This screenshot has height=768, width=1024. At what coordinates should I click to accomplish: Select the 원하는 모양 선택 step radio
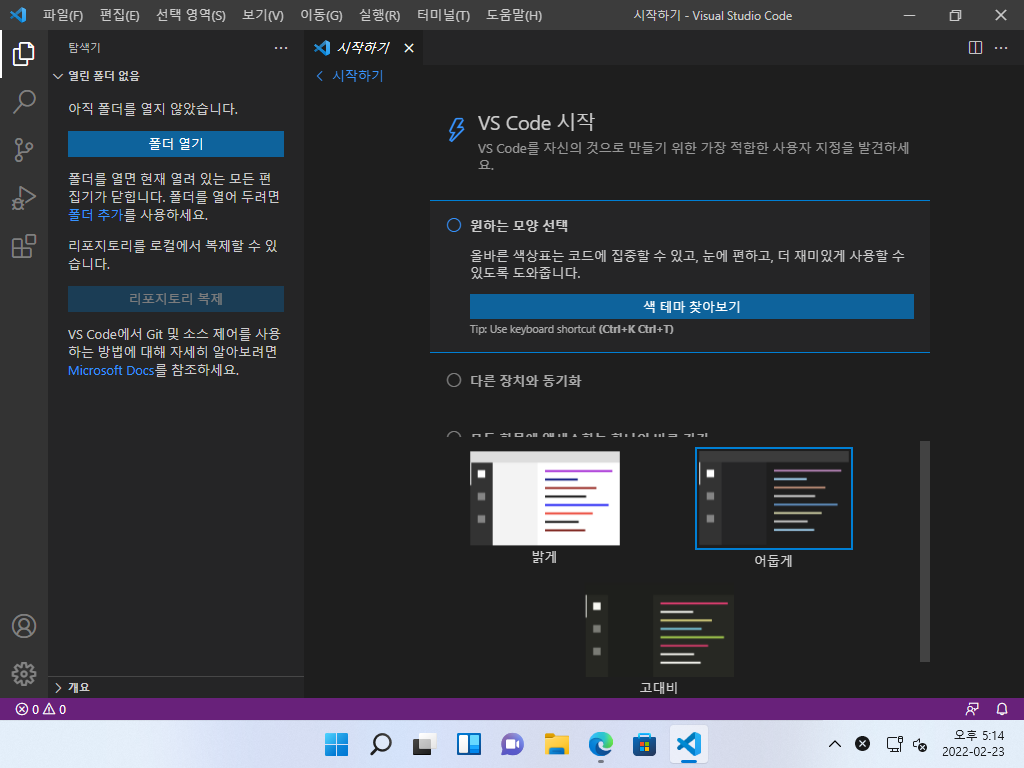click(454, 225)
